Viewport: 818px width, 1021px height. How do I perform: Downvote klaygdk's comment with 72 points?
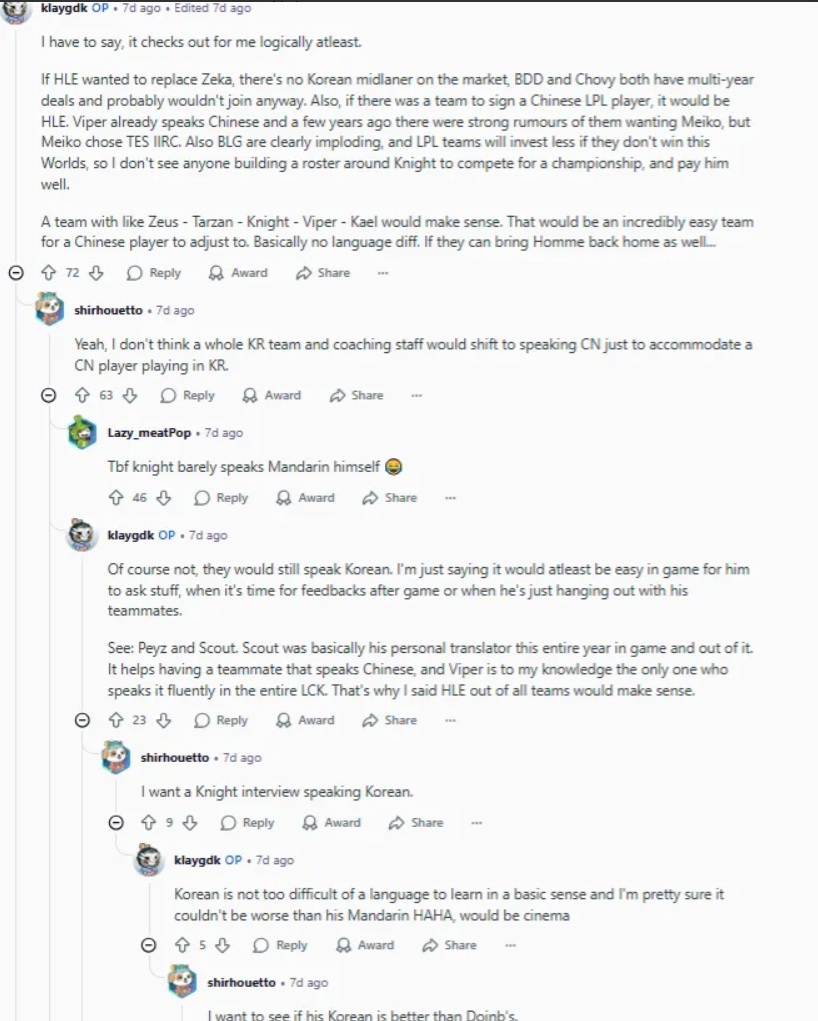click(96, 273)
